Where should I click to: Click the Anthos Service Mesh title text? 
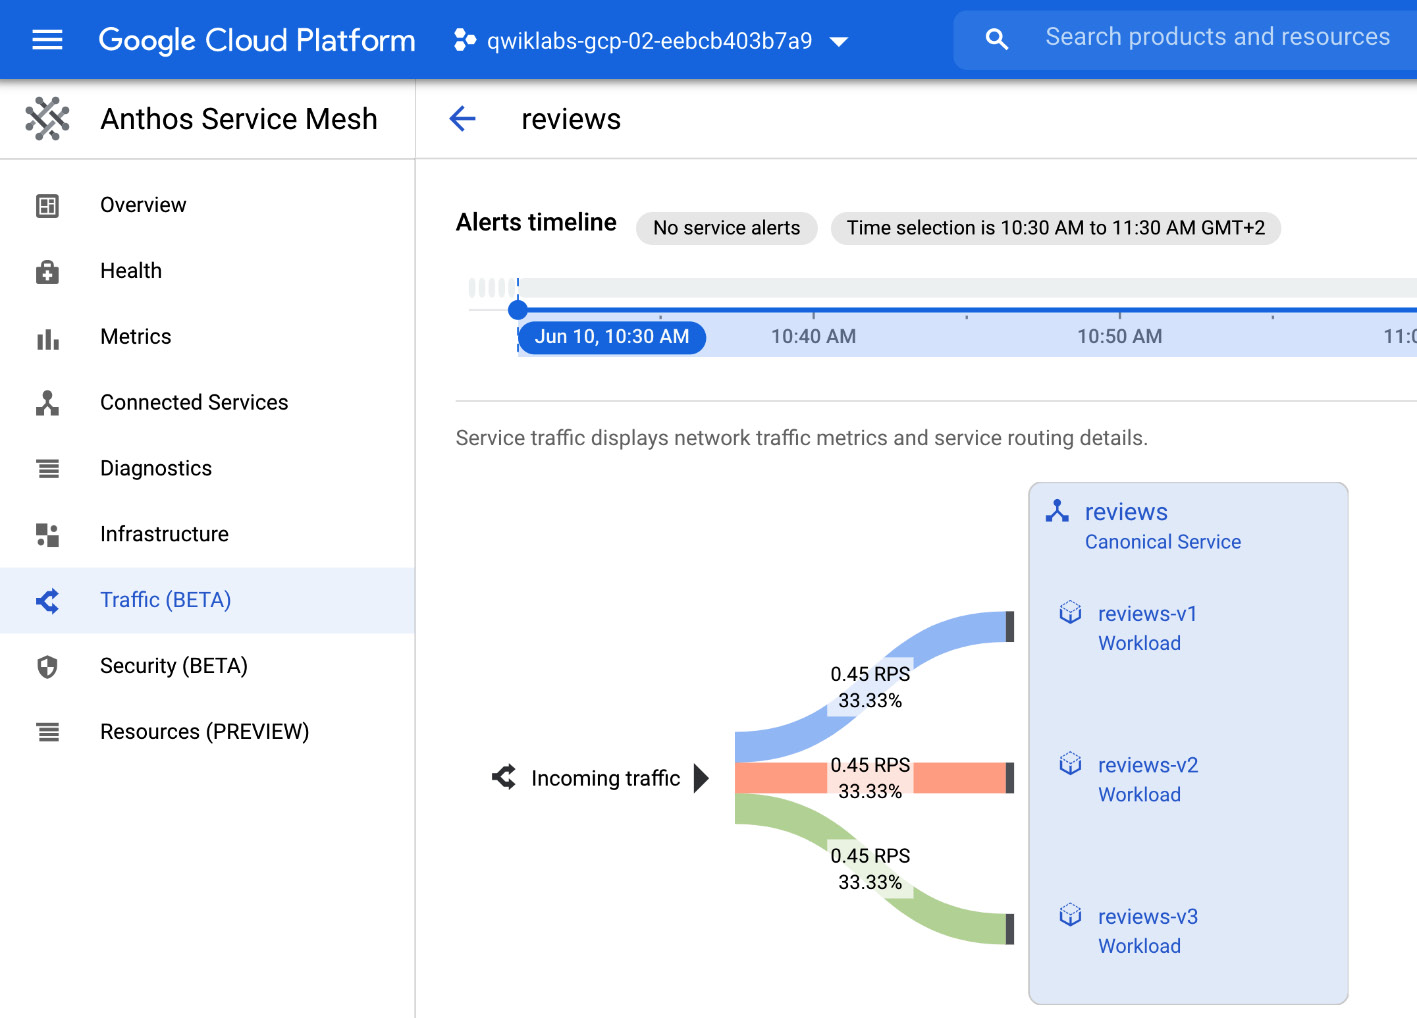pyautogui.click(x=239, y=119)
